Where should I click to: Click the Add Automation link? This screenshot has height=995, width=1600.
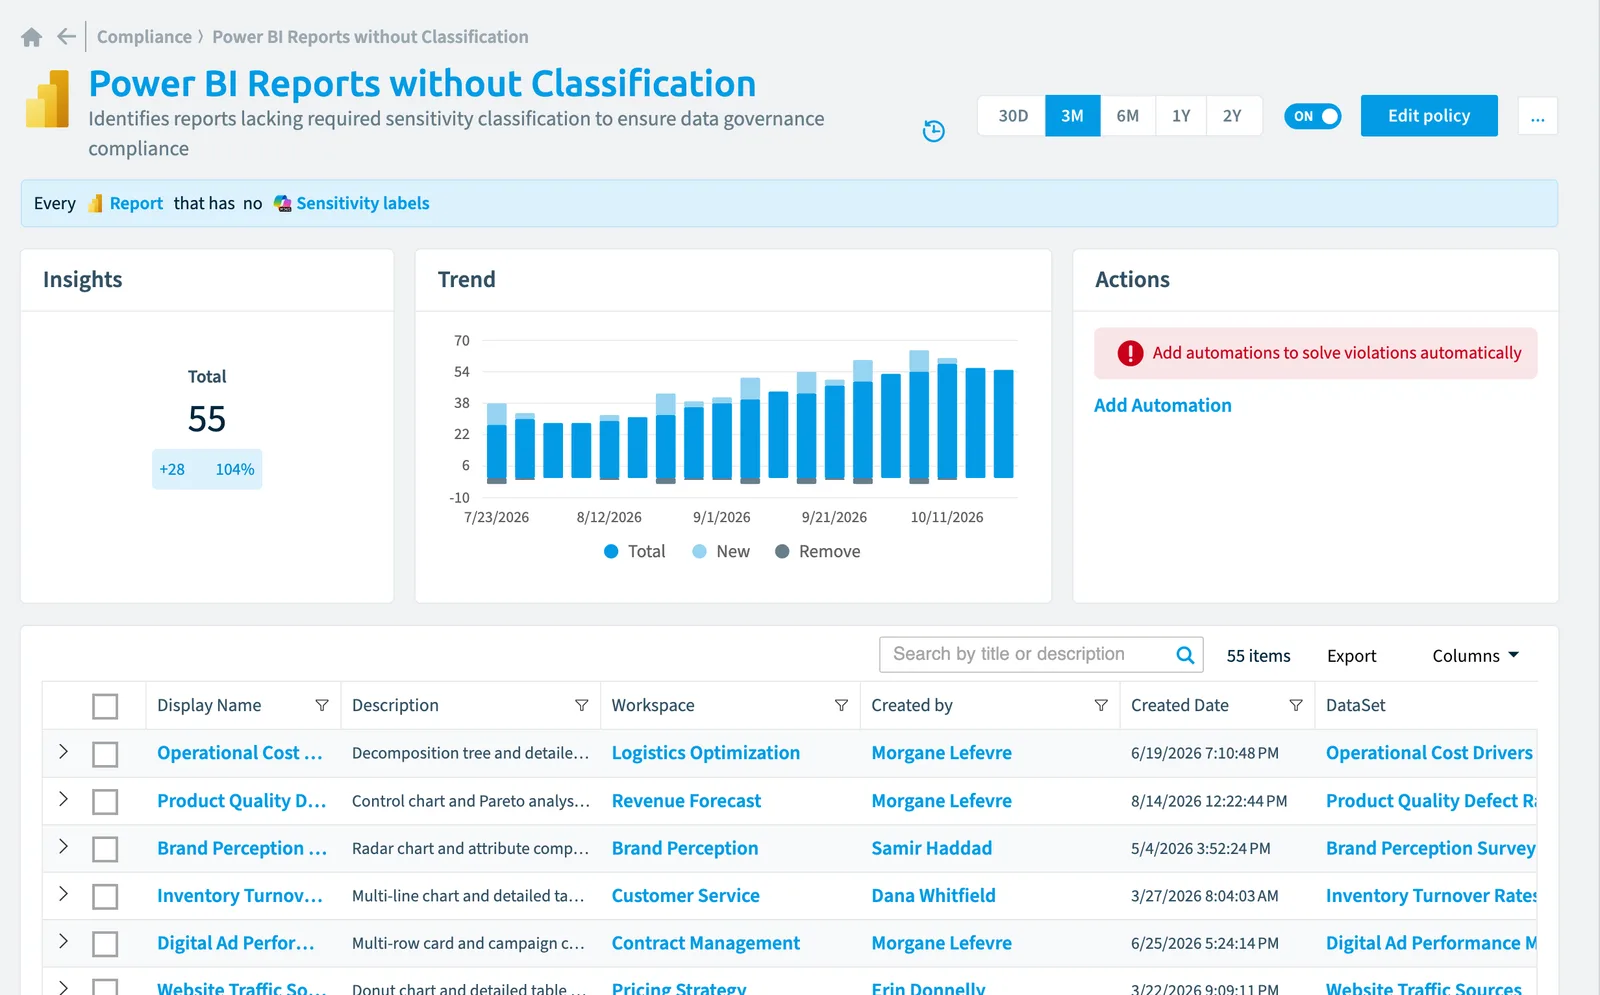(x=1162, y=406)
